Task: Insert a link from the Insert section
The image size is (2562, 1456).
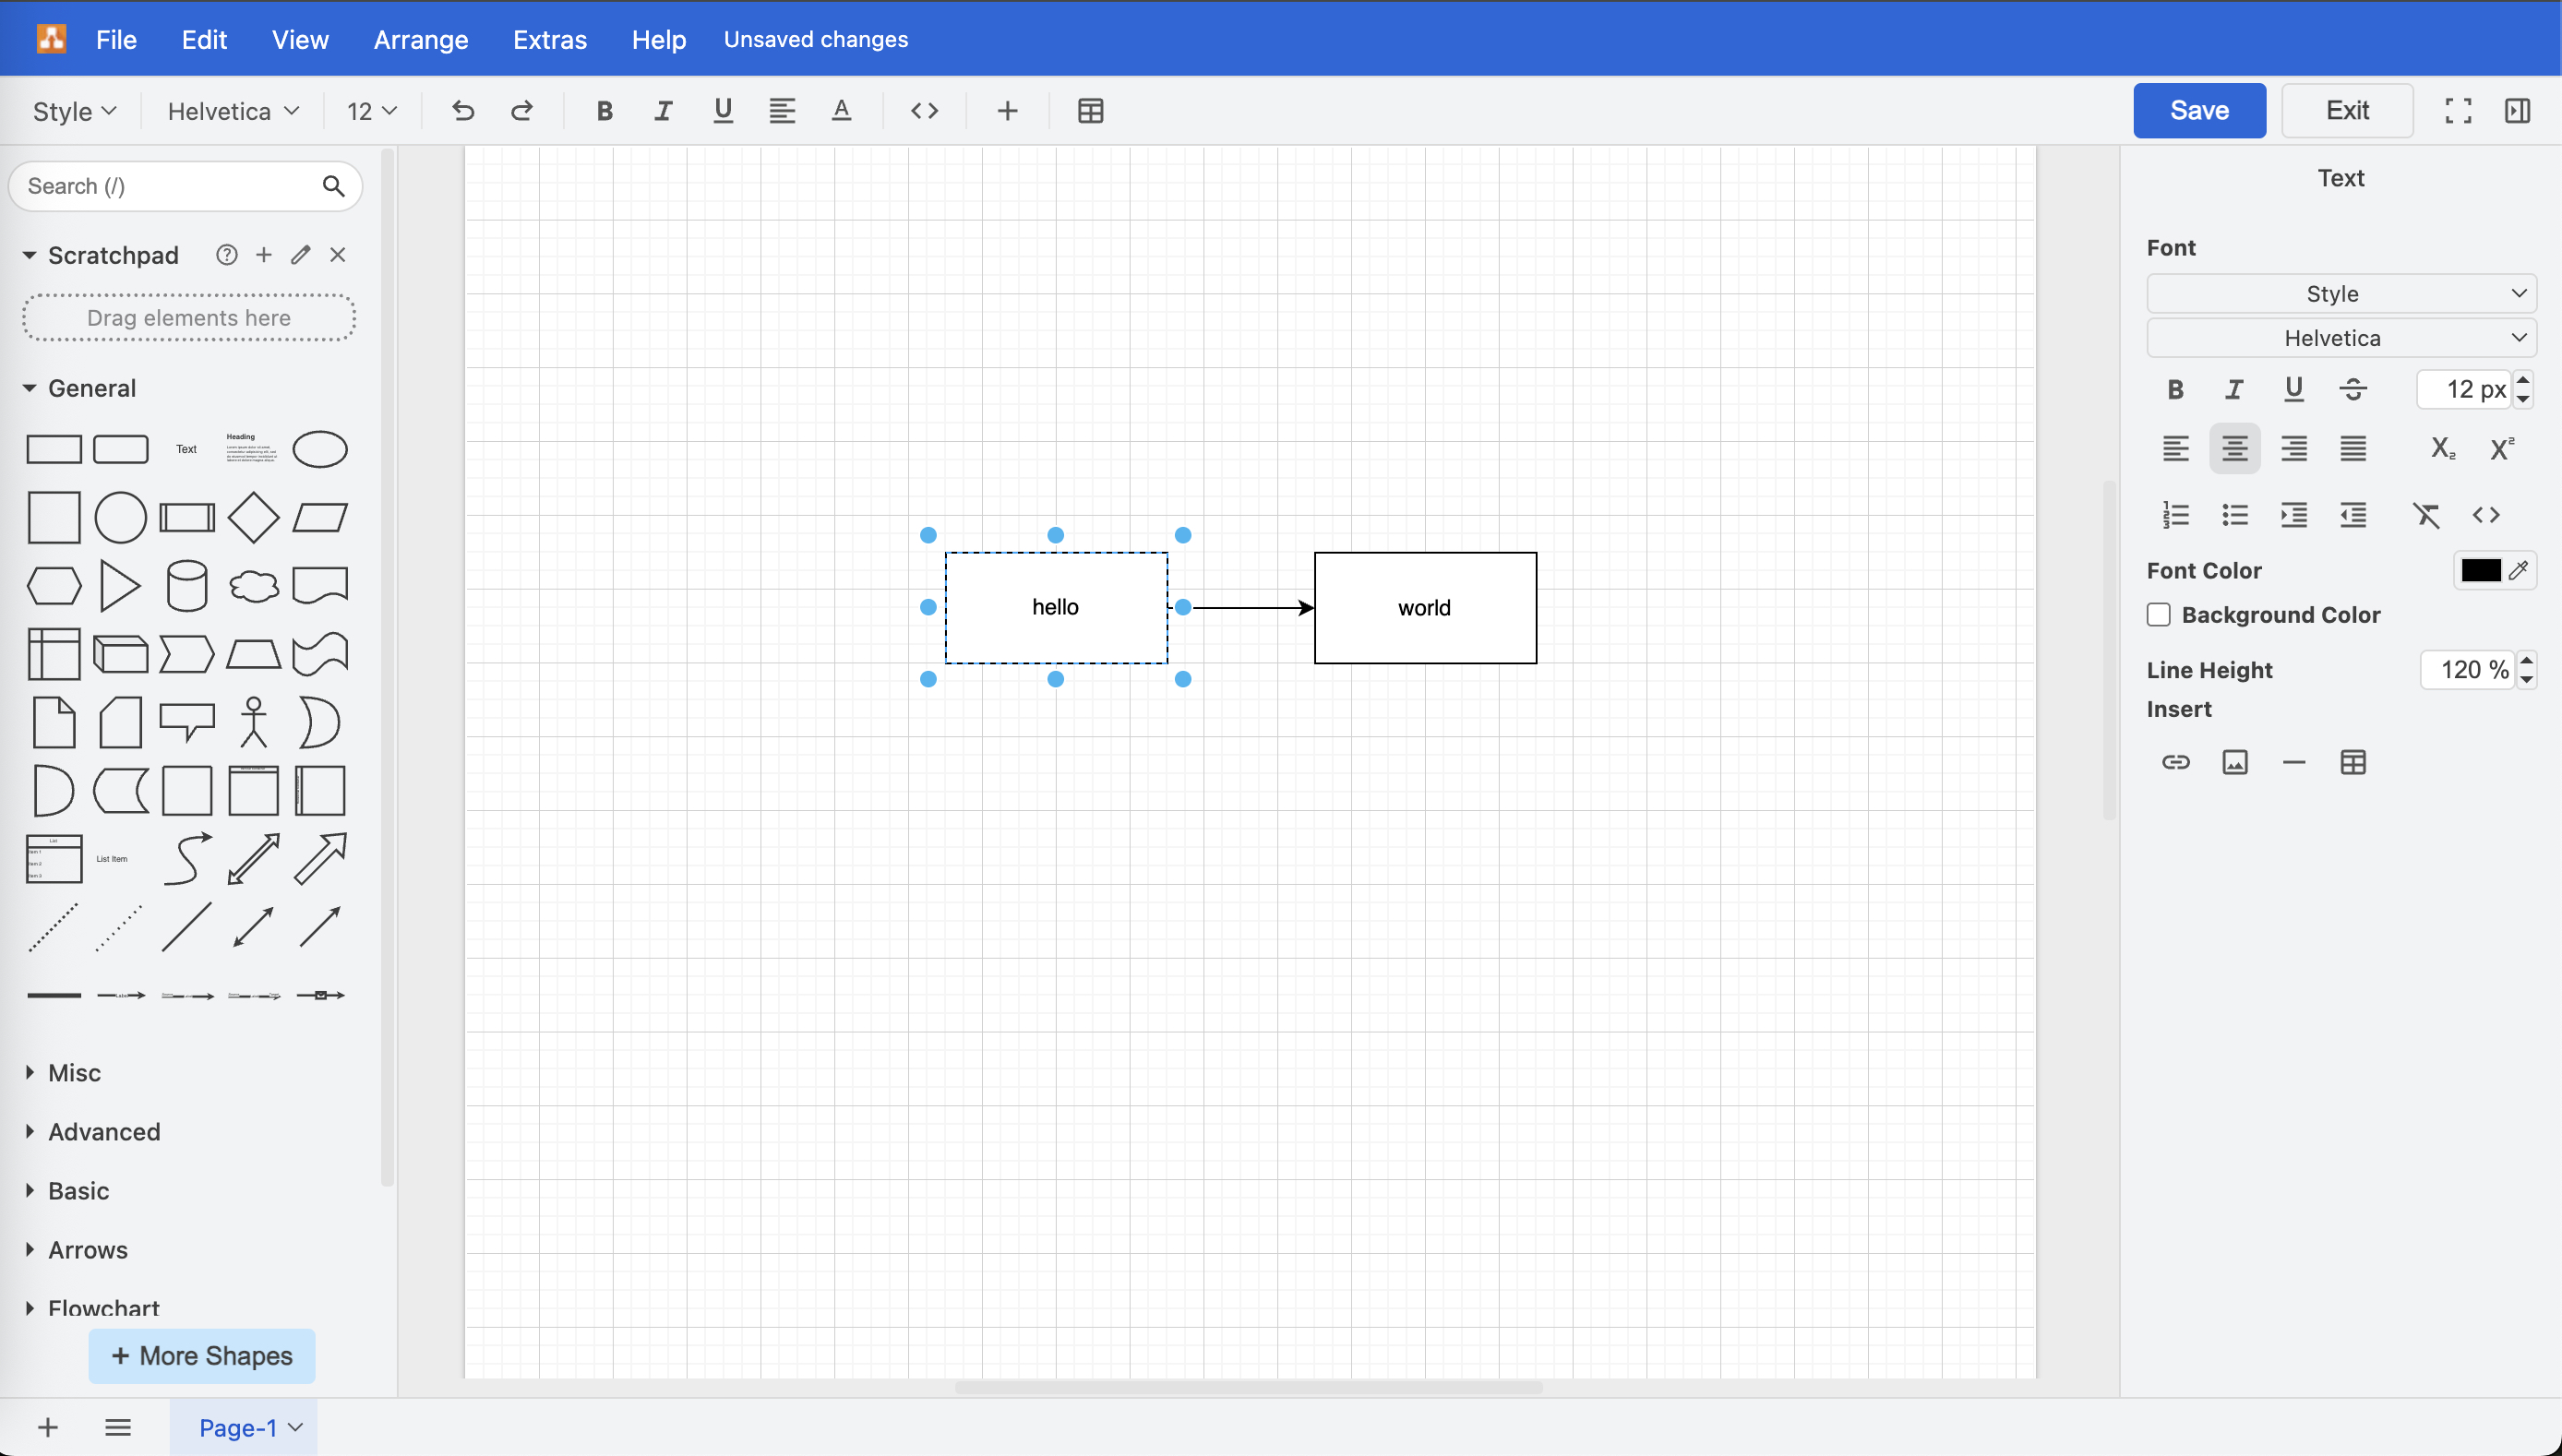Action: pyautogui.click(x=2175, y=763)
